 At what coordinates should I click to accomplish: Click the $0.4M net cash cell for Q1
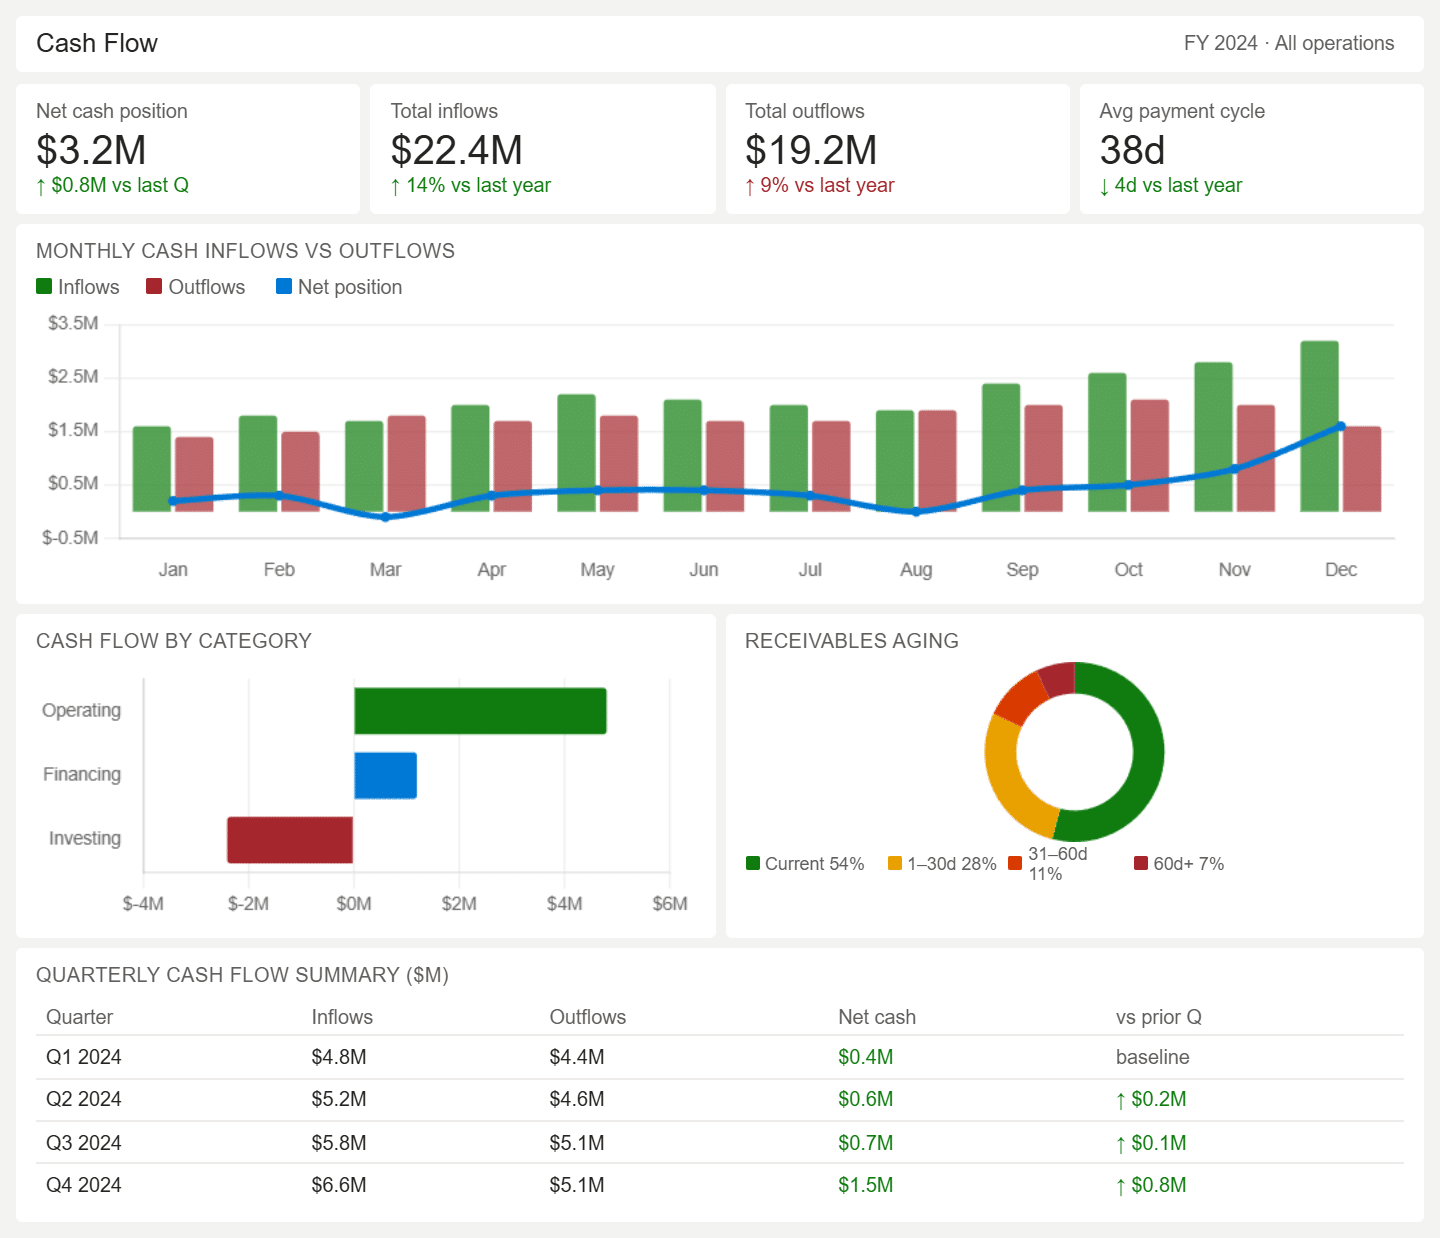(866, 1057)
